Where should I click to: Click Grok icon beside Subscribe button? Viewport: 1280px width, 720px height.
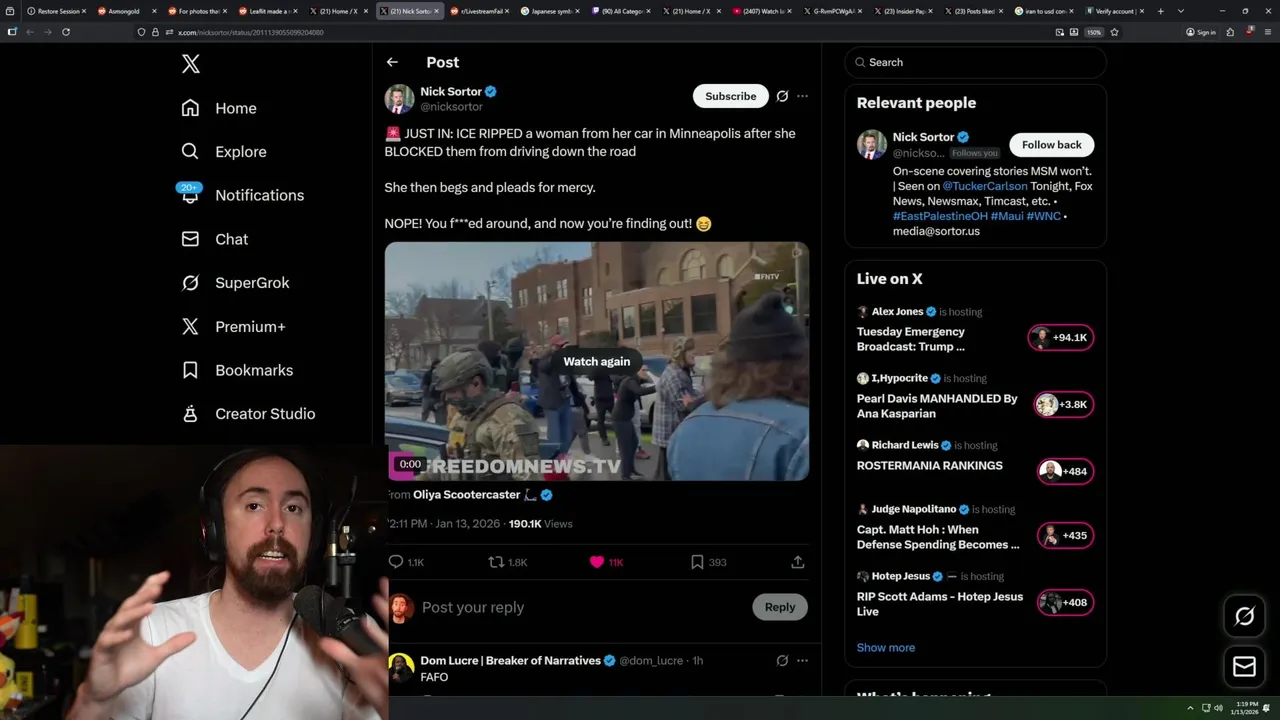click(x=782, y=96)
